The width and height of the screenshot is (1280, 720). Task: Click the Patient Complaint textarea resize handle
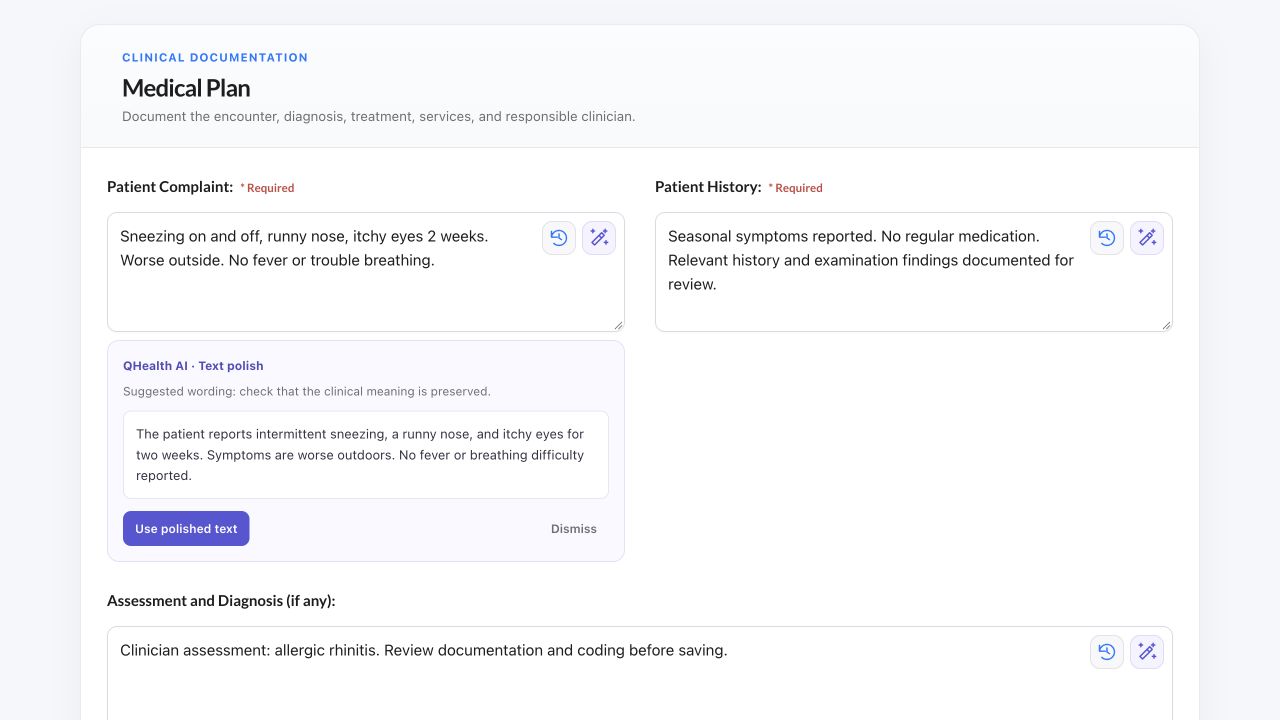[x=618, y=325]
